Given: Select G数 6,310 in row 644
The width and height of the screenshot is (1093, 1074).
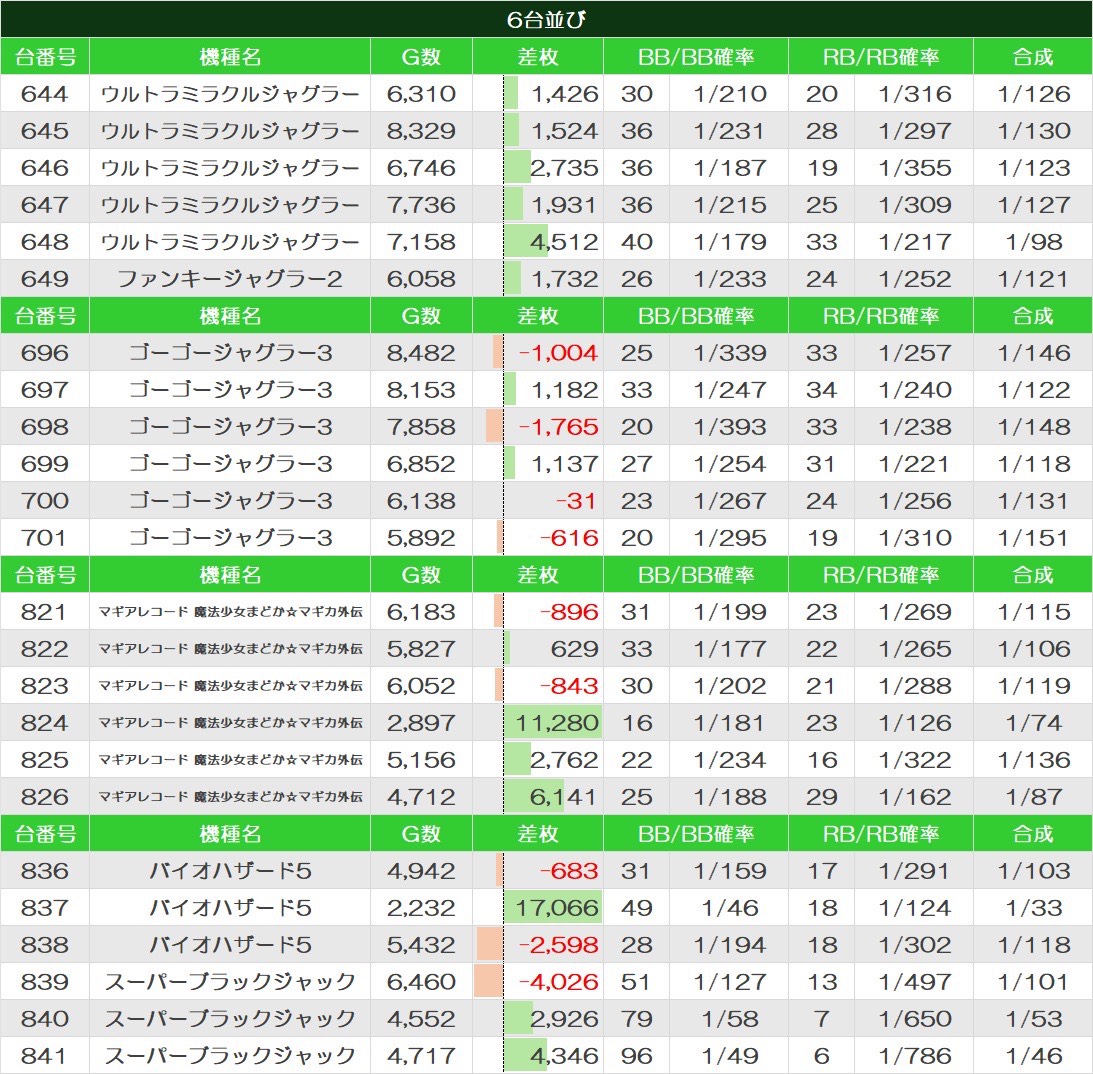Looking at the screenshot, I should 421,93.
